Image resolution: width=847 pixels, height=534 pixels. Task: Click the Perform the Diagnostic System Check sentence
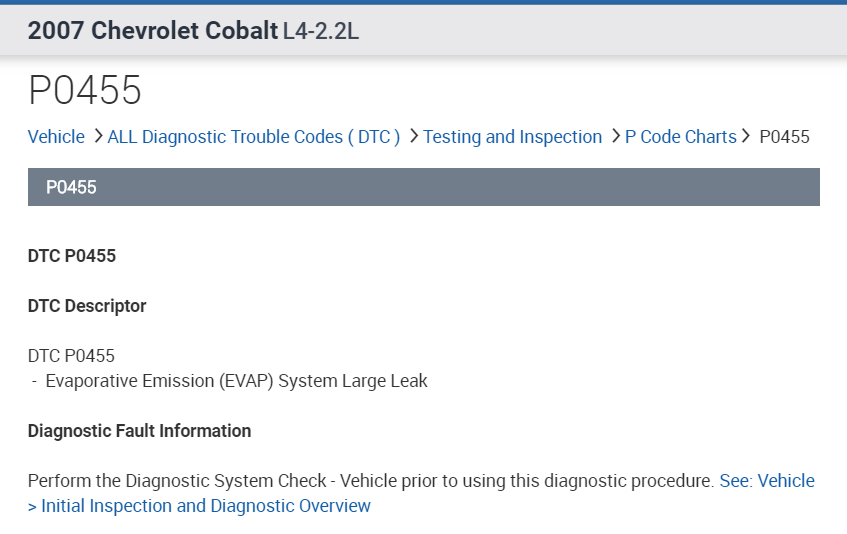370,481
